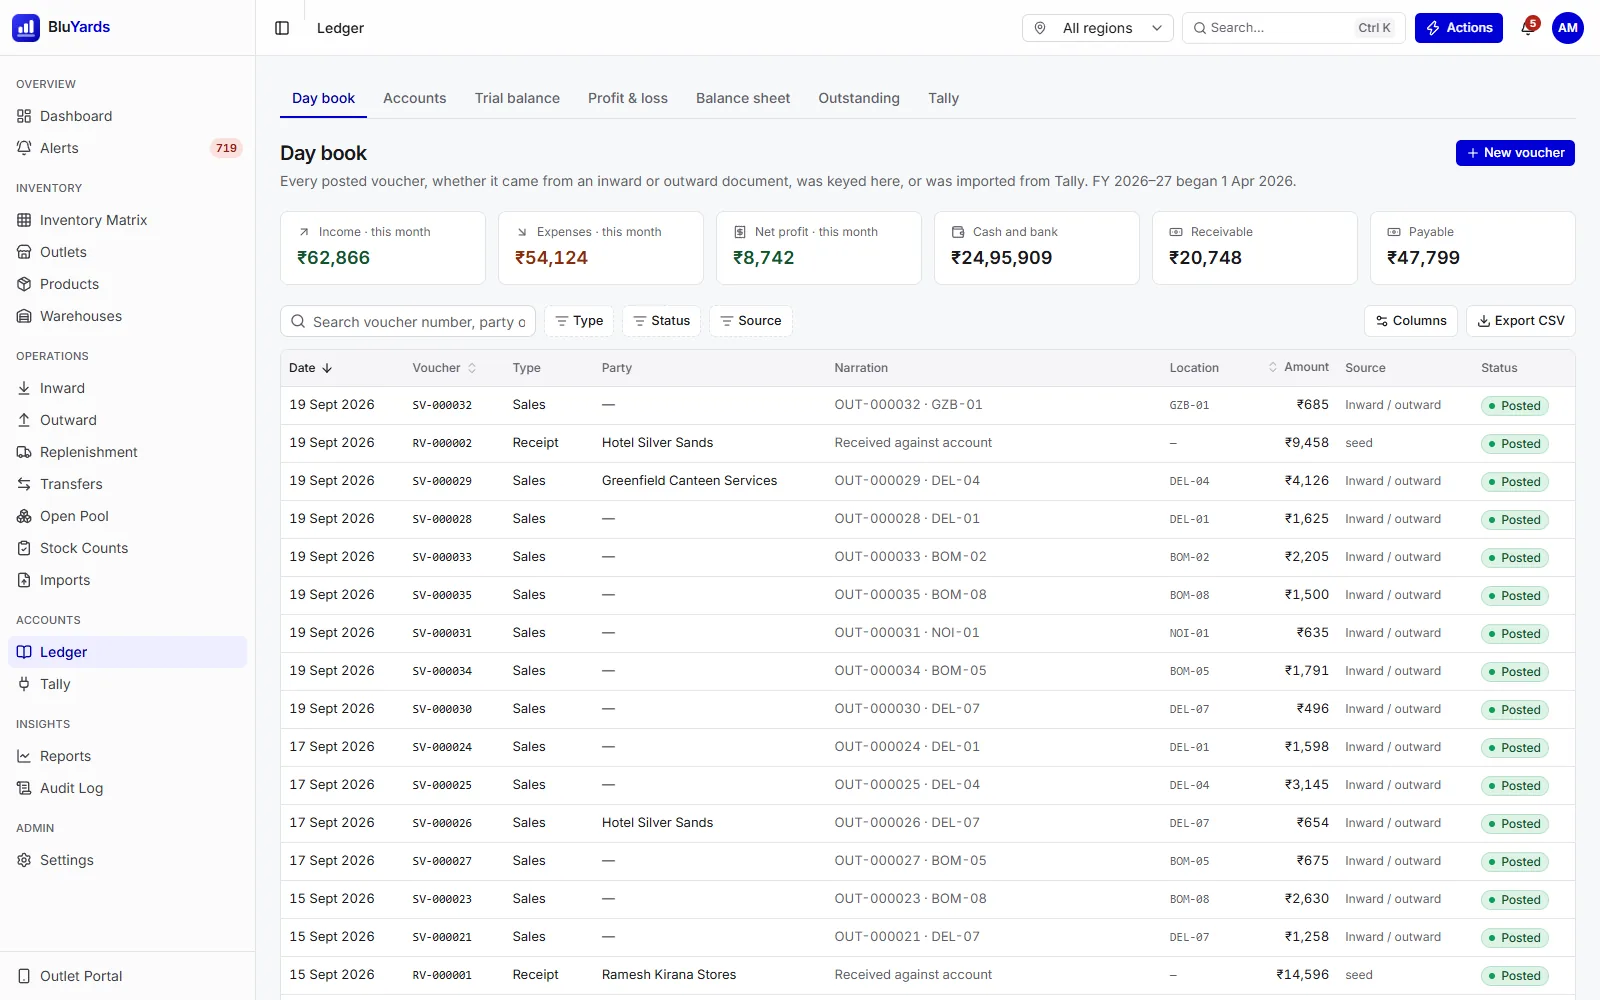
Task: Switch to the Profit & loss tab
Action: coord(628,98)
